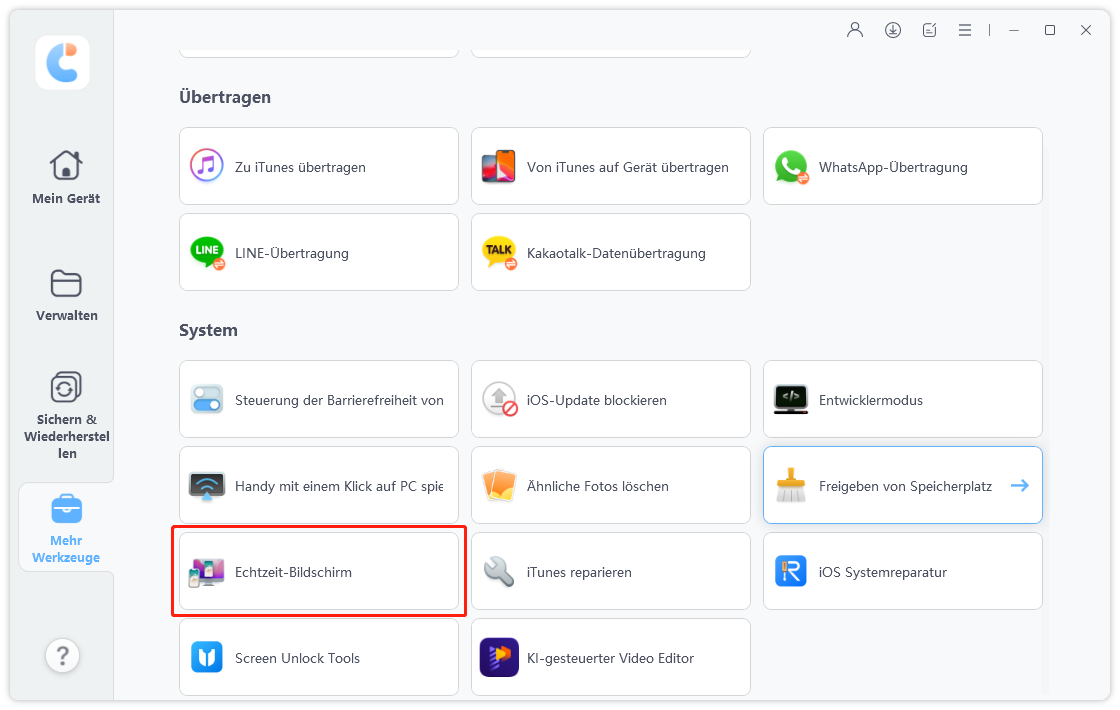Click the yellow KakaoTalk icon
This screenshot has height=710, width=1120.
(x=499, y=252)
